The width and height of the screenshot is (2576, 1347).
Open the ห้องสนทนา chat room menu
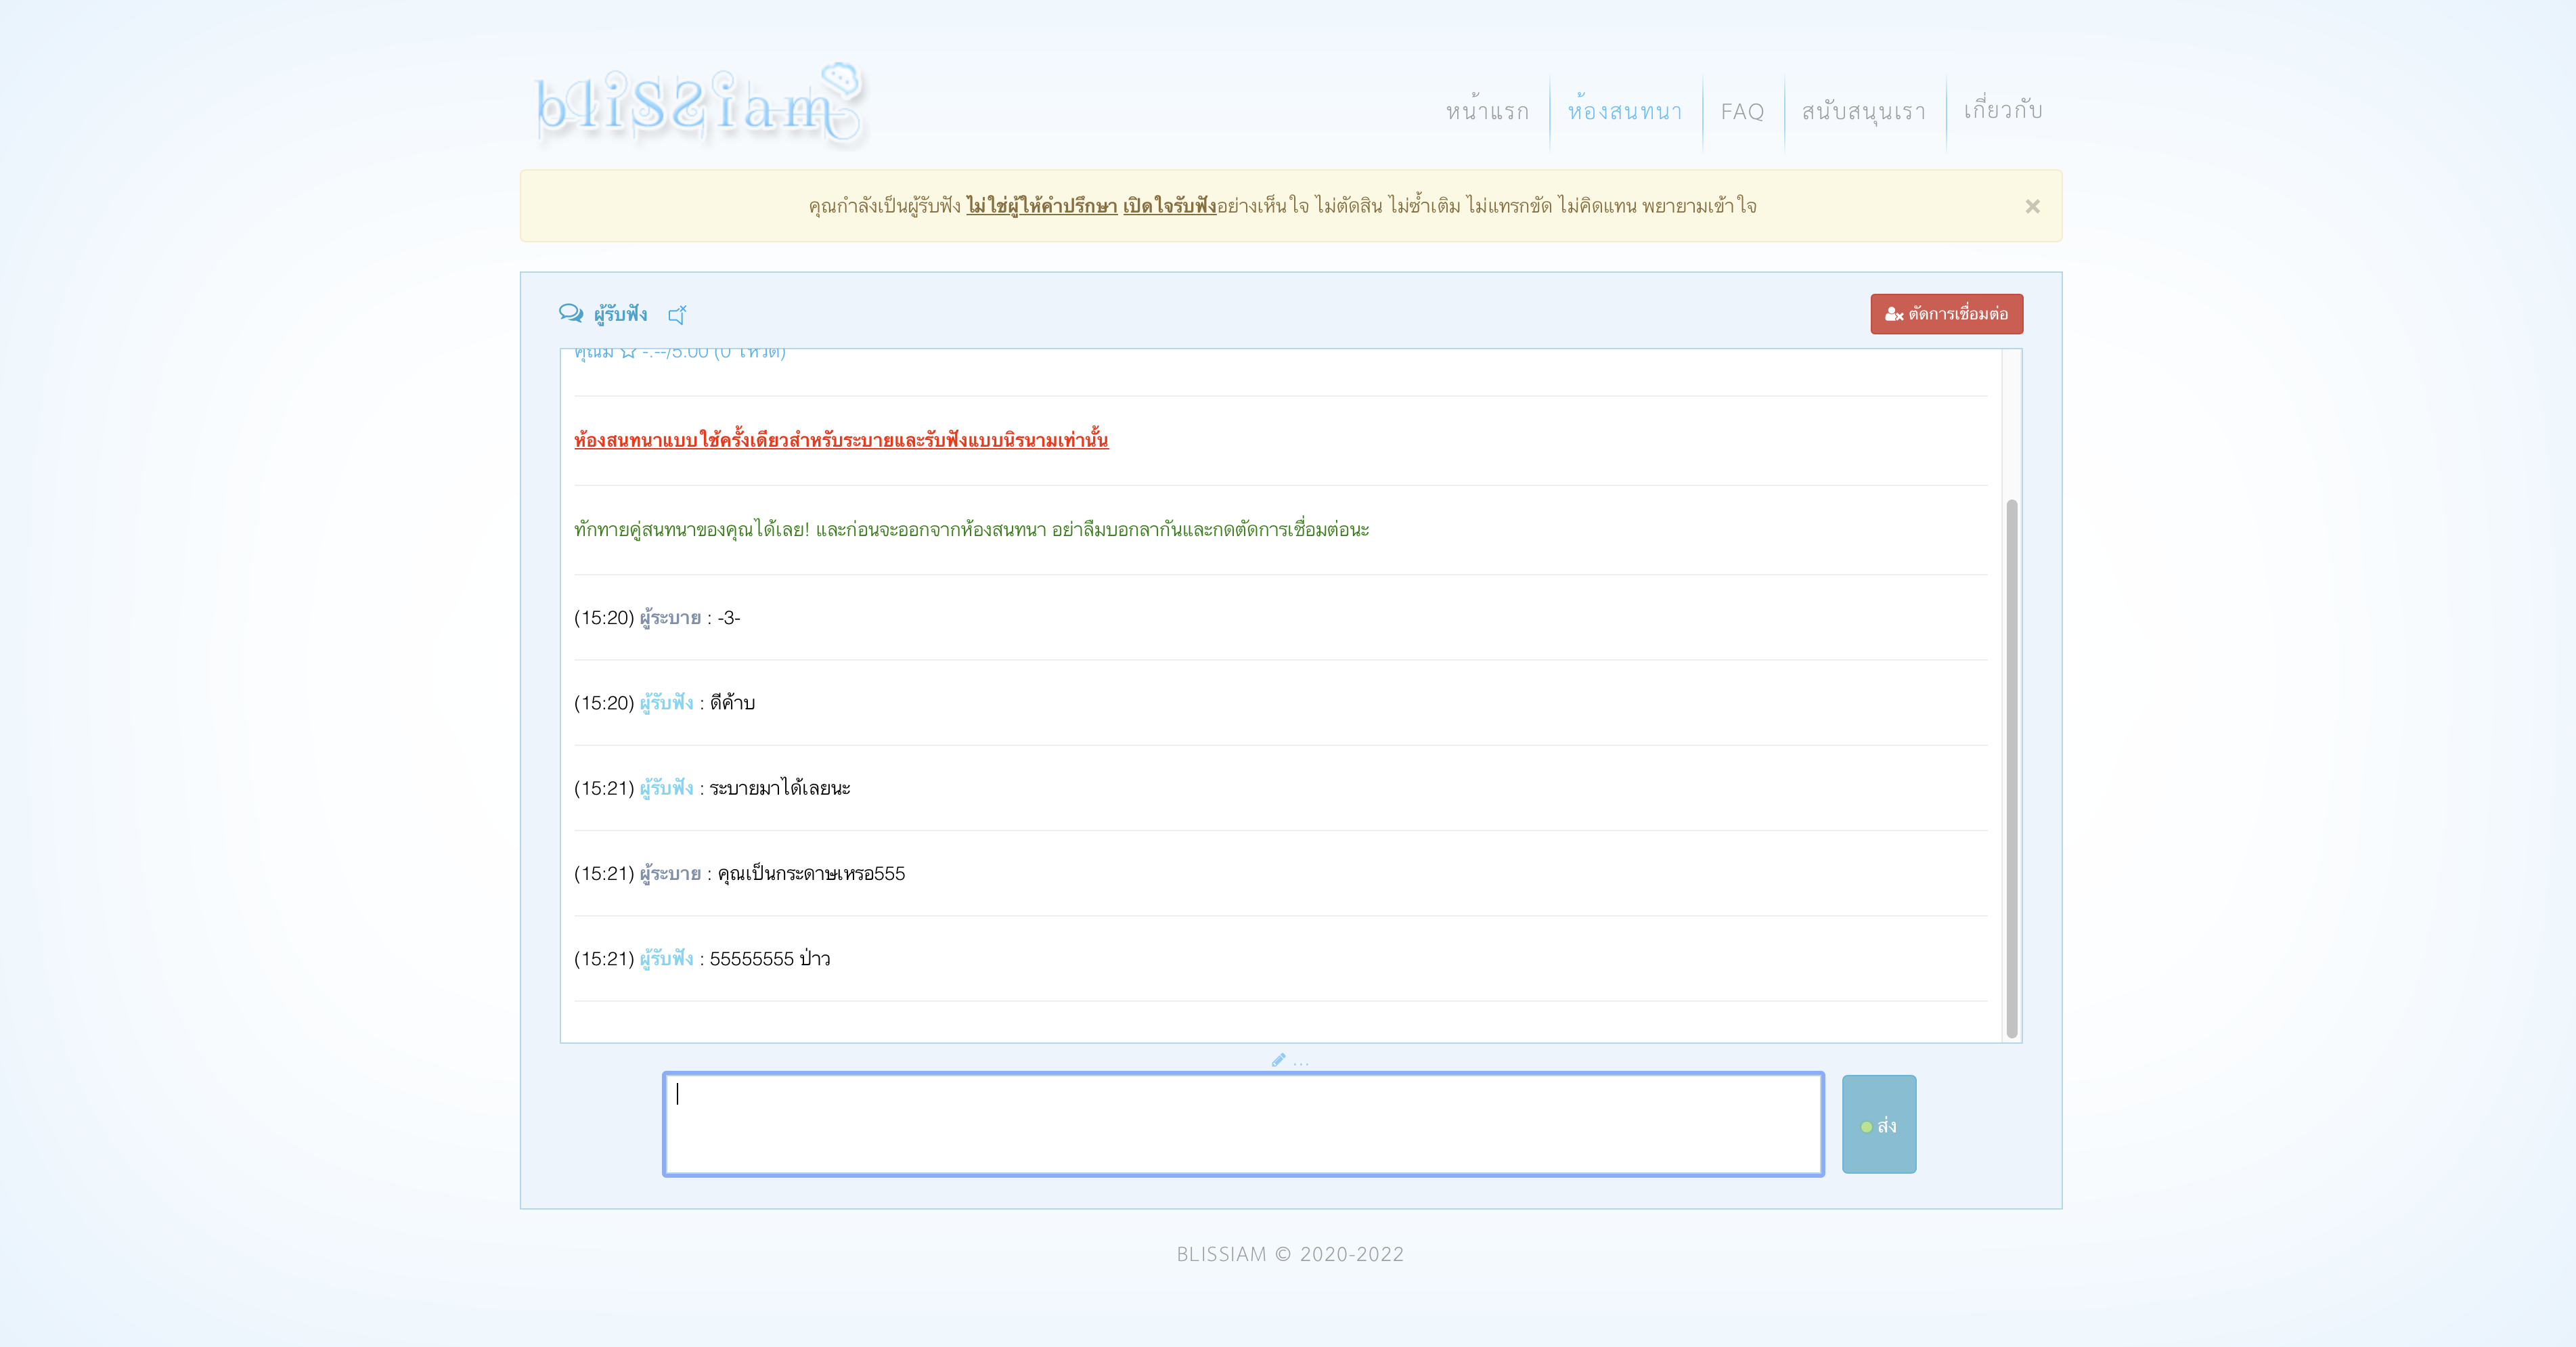tap(1625, 111)
